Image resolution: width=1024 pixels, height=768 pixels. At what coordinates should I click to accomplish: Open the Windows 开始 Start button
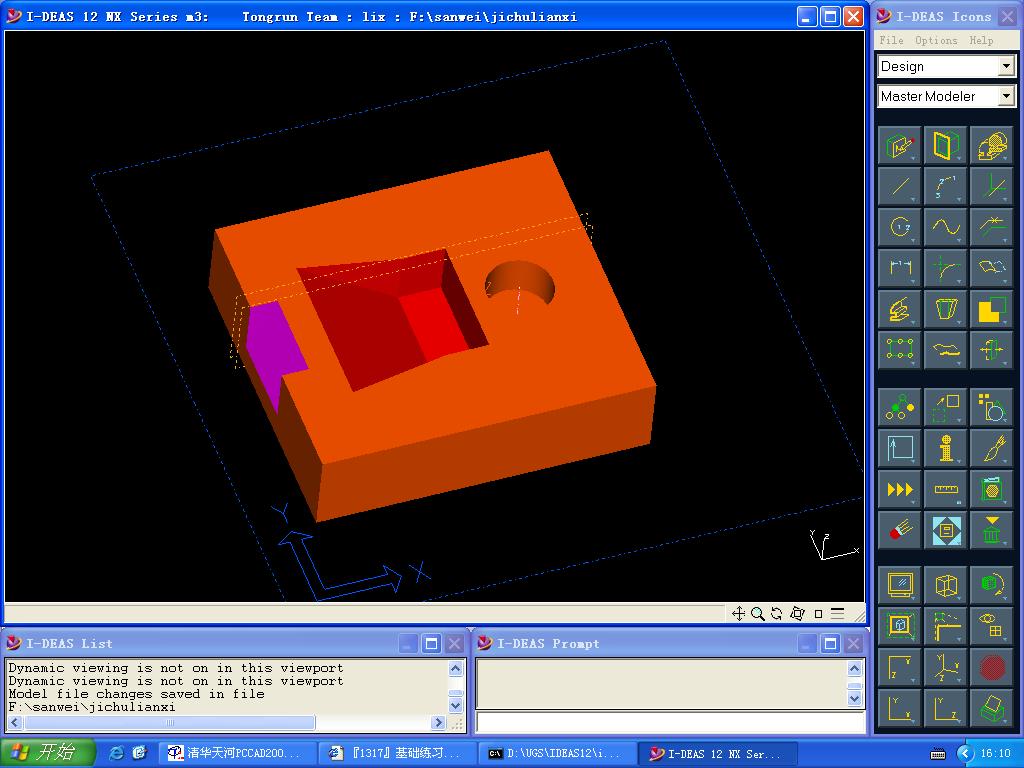click(x=48, y=753)
